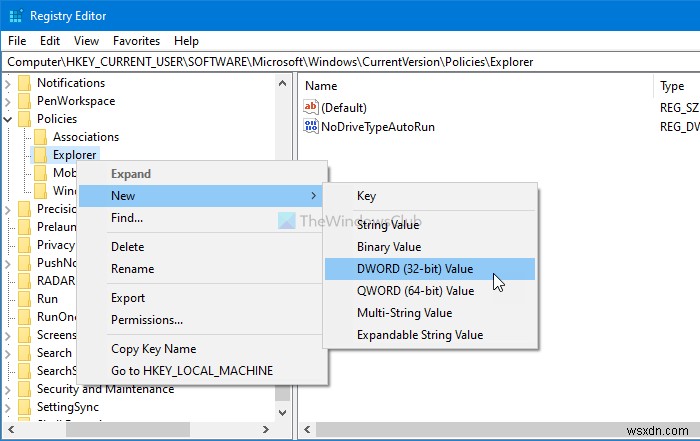
Task: Click tree pane scroll down arrow
Action: (x=282, y=413)
